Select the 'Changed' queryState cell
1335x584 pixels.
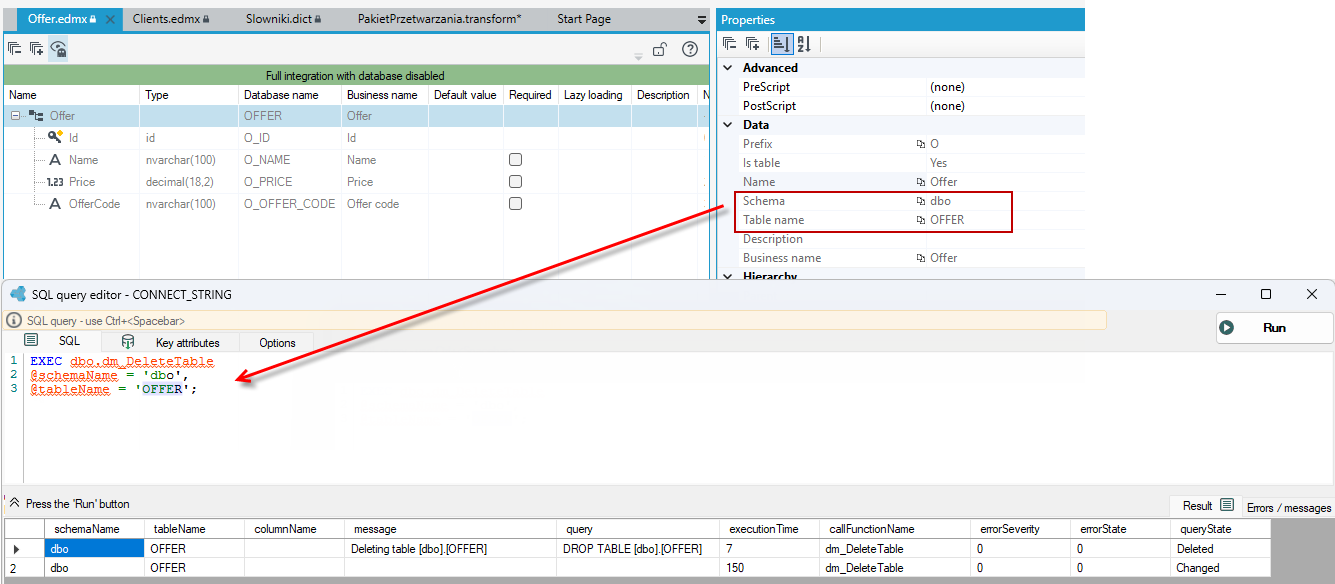click(1220, 568)
